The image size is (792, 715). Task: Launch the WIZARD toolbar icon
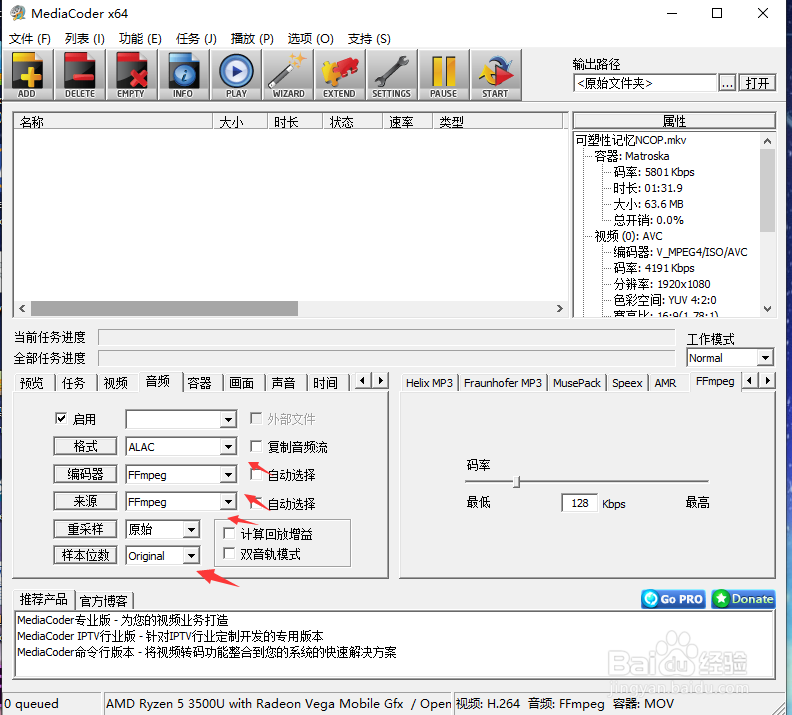[288, 75]
